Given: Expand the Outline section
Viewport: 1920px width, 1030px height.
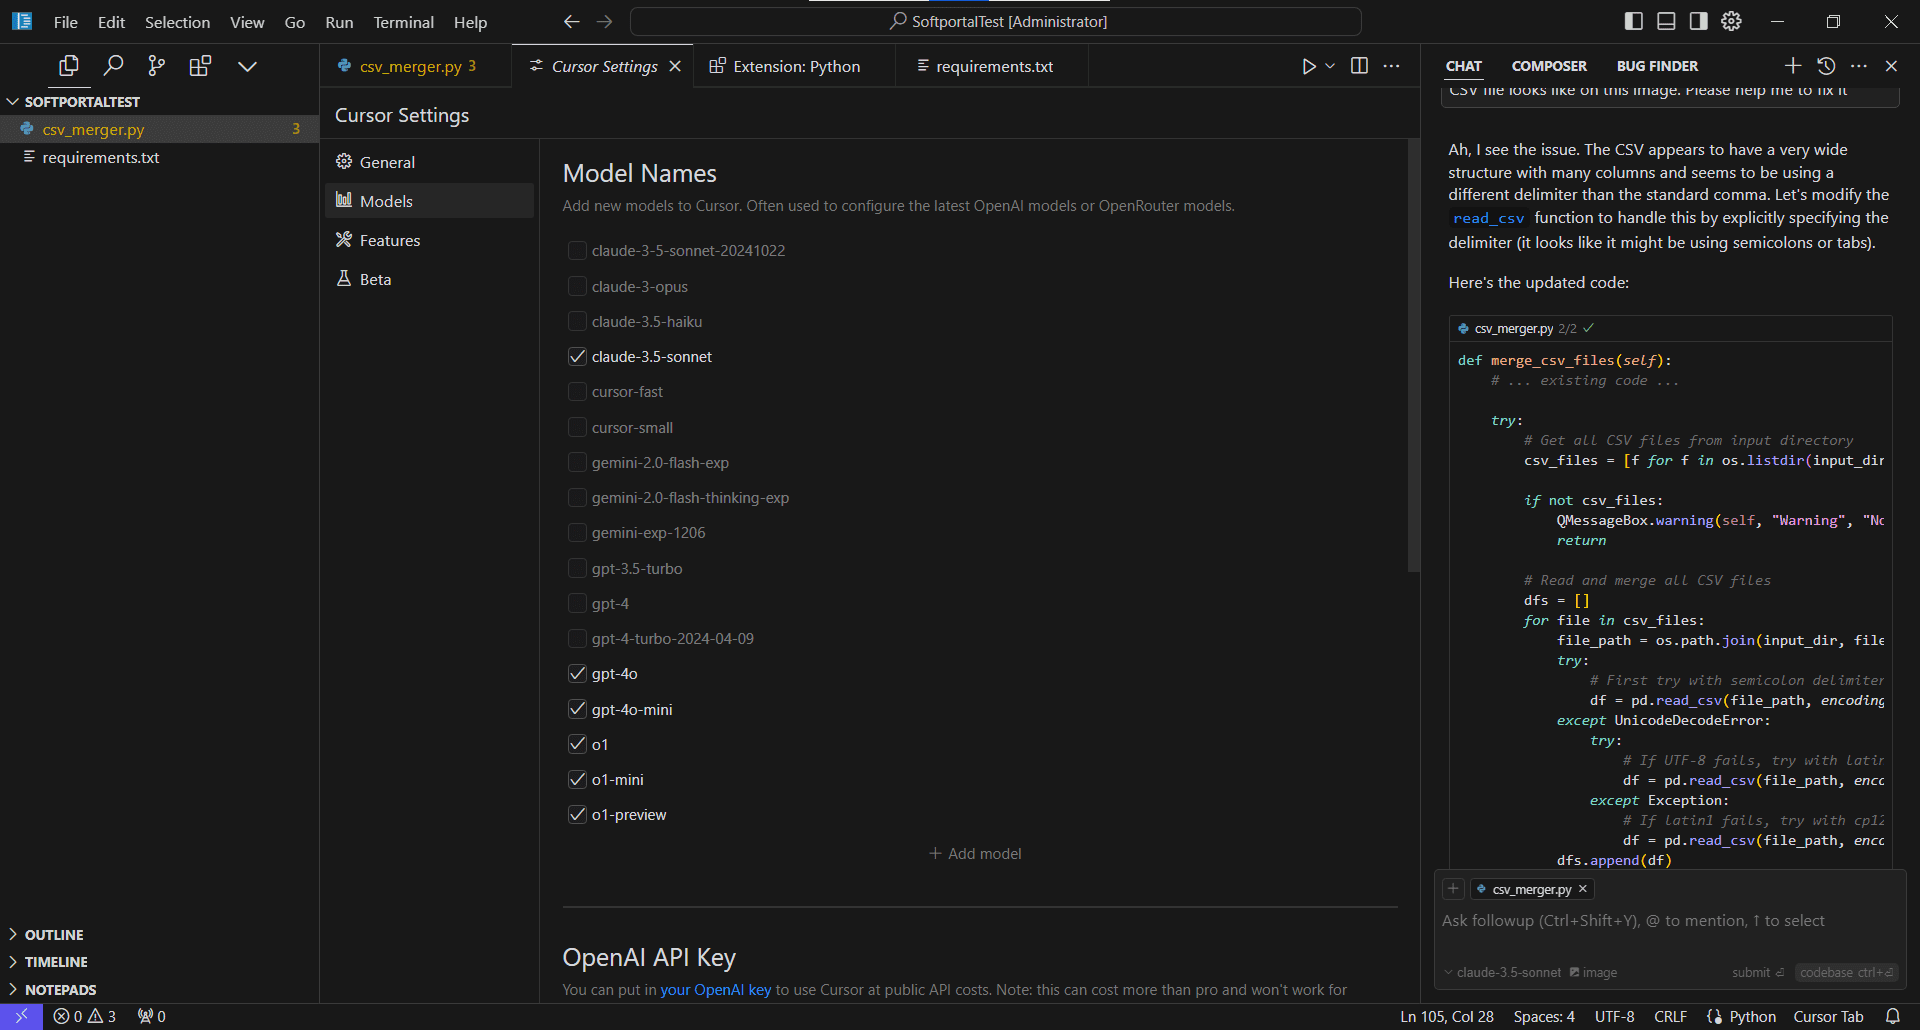Looking at the screenshot, I should coord(54,935).
